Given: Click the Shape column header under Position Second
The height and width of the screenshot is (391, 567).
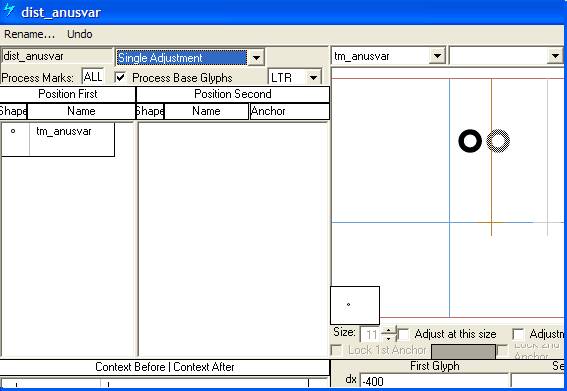Looking at the screenshot, I should point(150,111).
